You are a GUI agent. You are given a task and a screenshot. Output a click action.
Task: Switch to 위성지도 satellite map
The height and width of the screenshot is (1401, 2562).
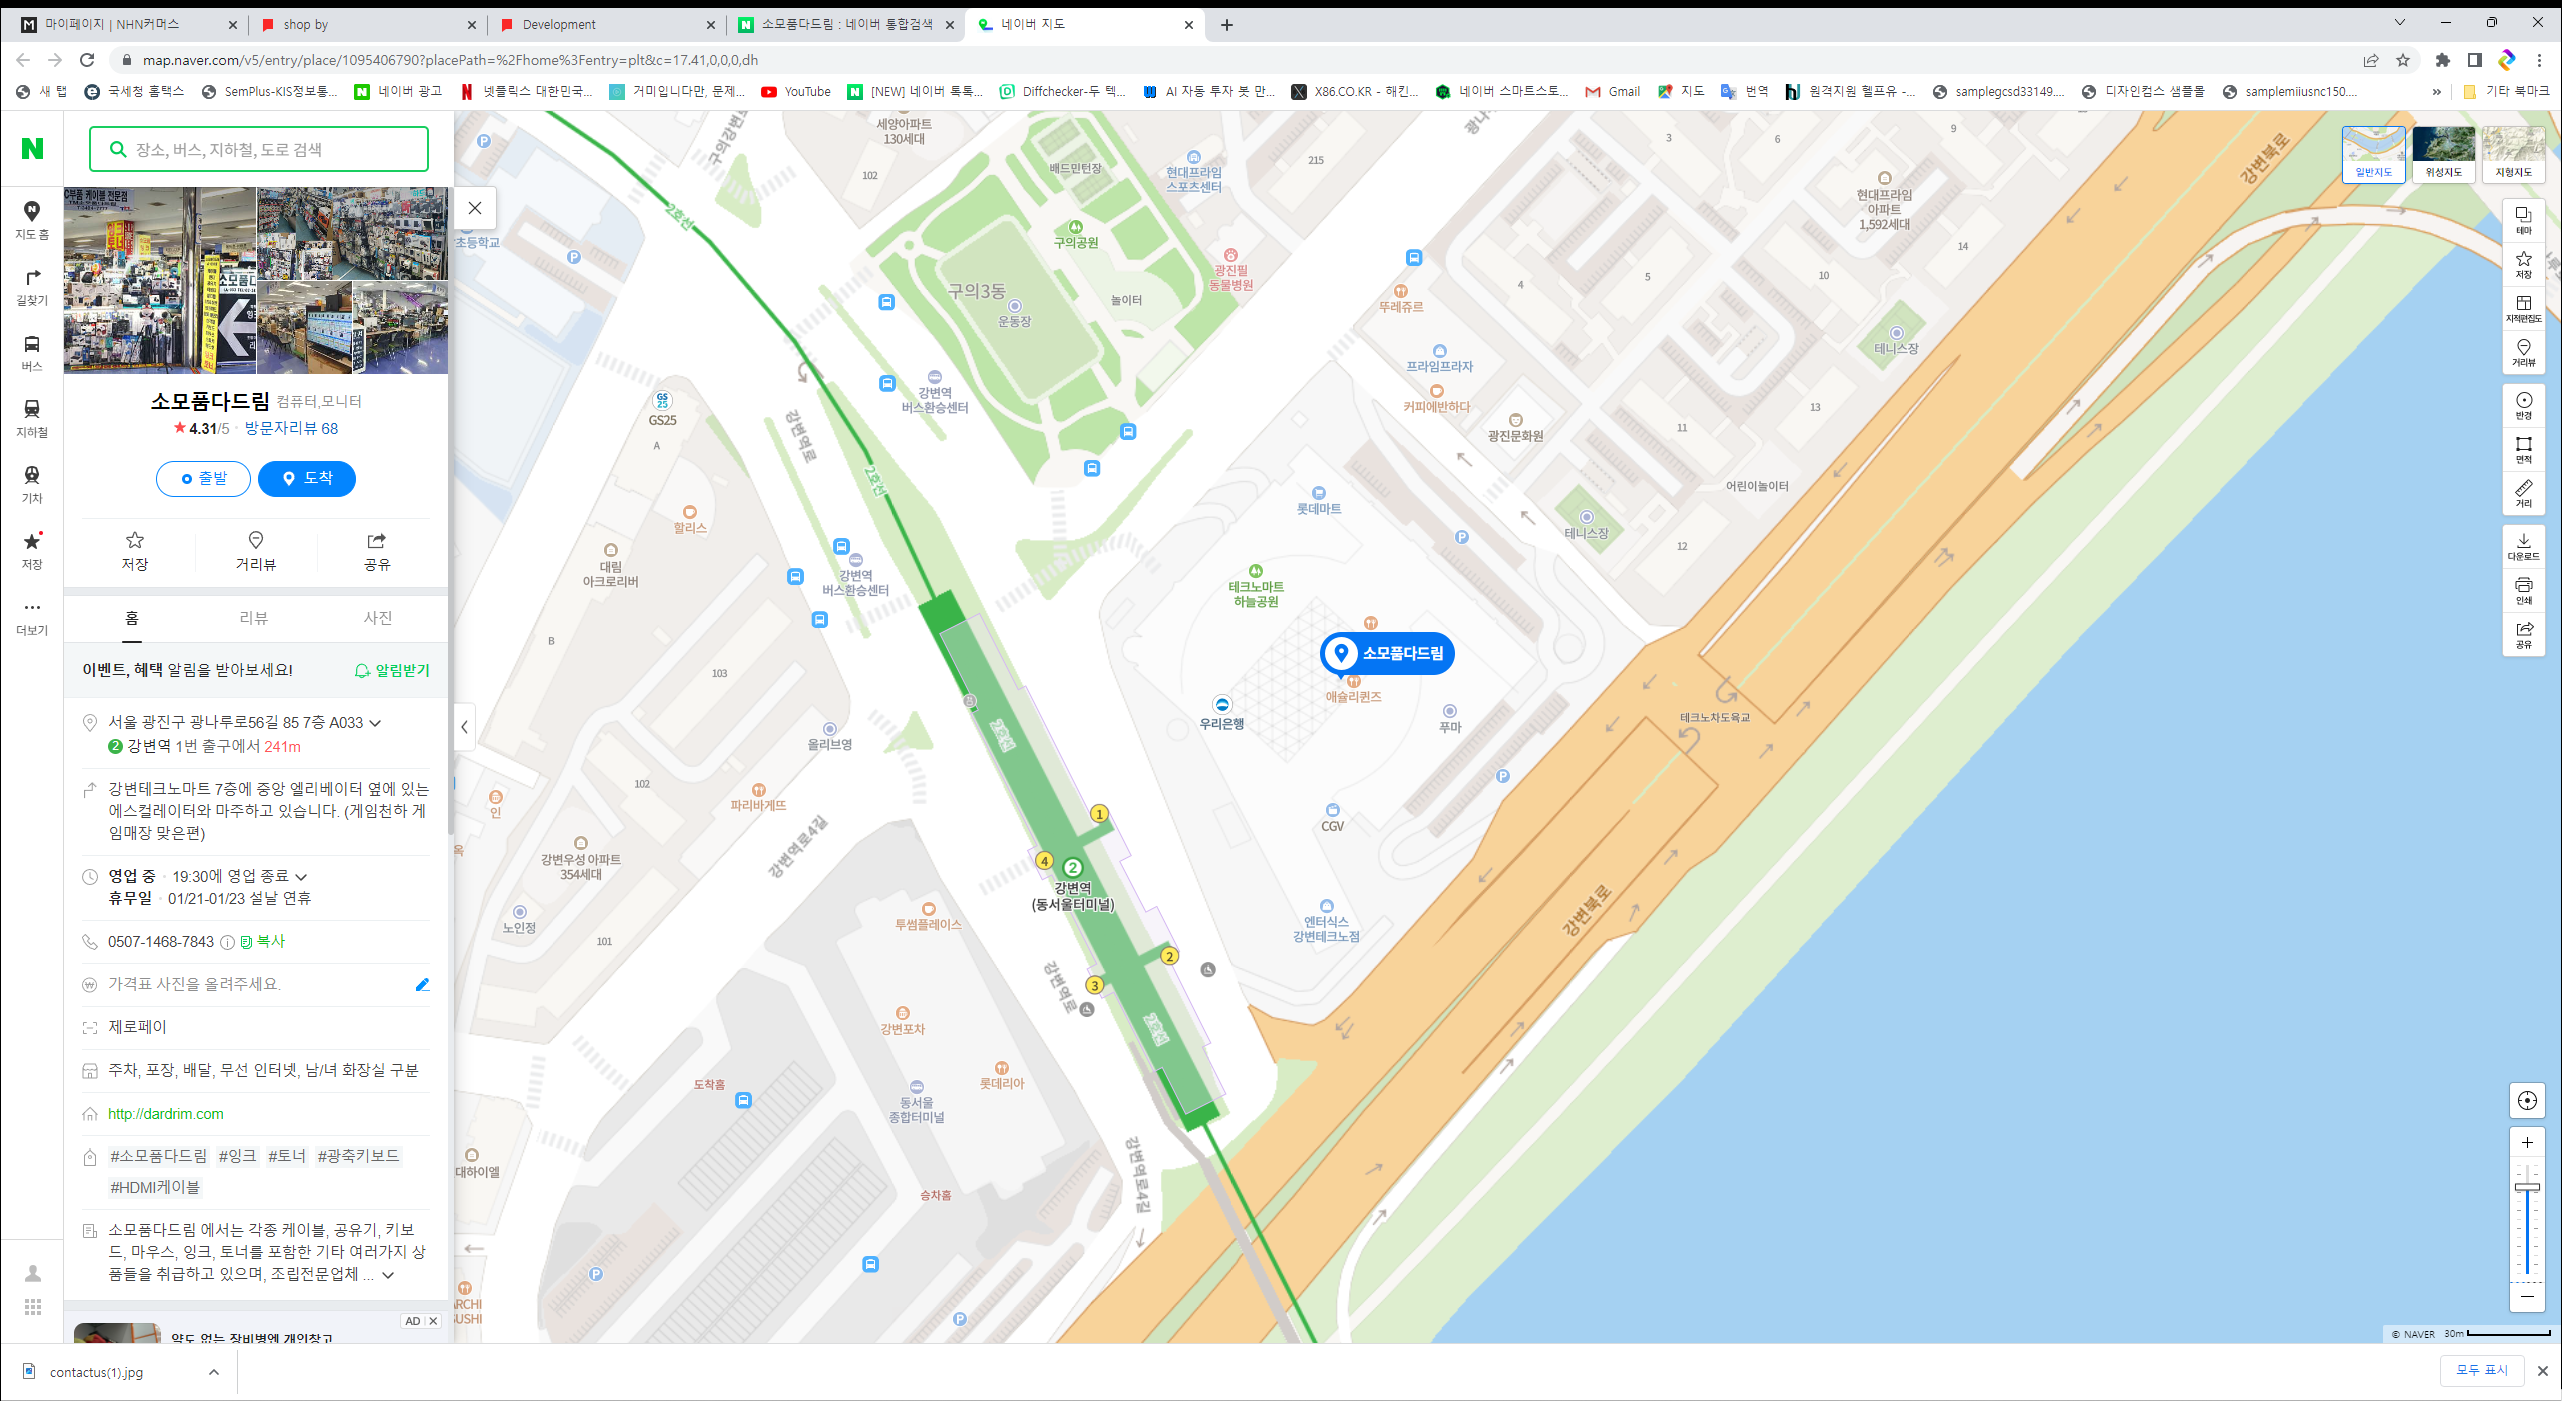click(x=2443, y=154)
